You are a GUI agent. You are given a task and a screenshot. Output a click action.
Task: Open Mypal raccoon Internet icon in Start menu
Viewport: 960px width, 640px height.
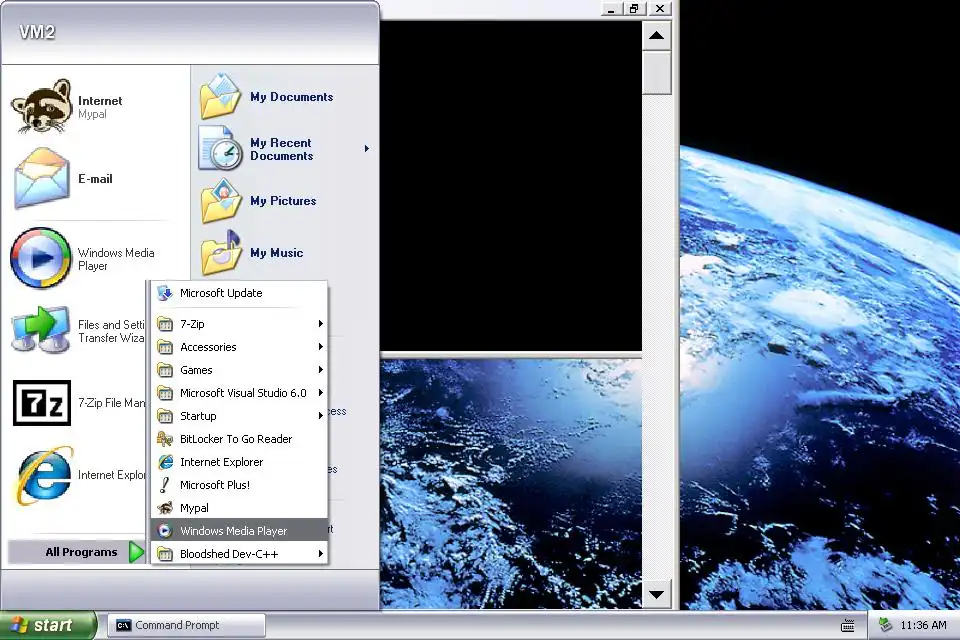[42, 107]
